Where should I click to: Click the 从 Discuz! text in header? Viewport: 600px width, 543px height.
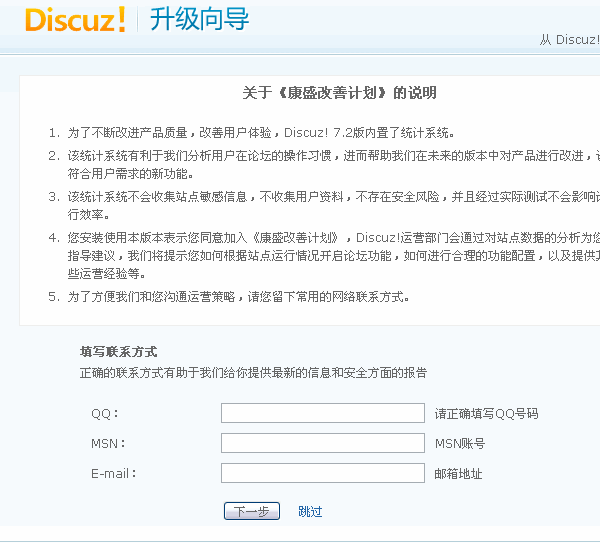pos(570,40)
